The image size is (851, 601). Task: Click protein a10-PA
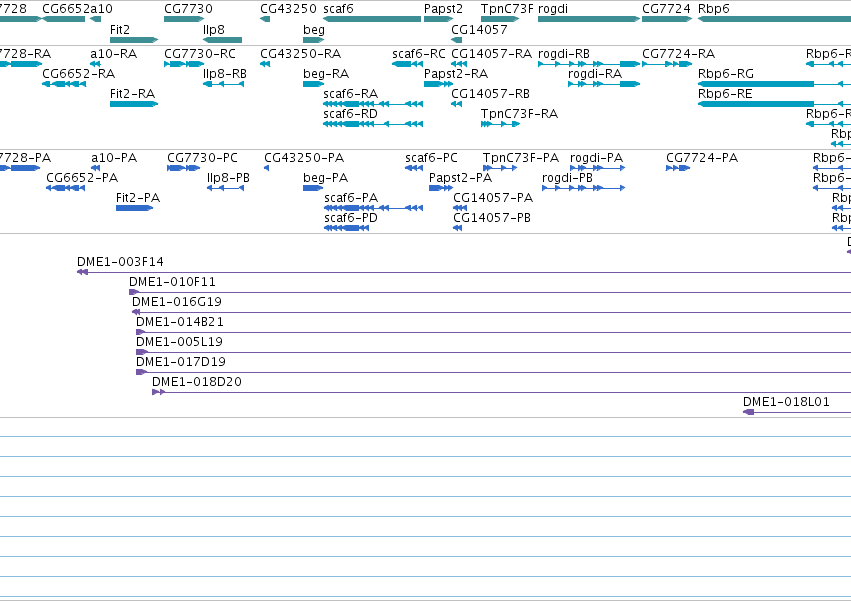point(96,168)
